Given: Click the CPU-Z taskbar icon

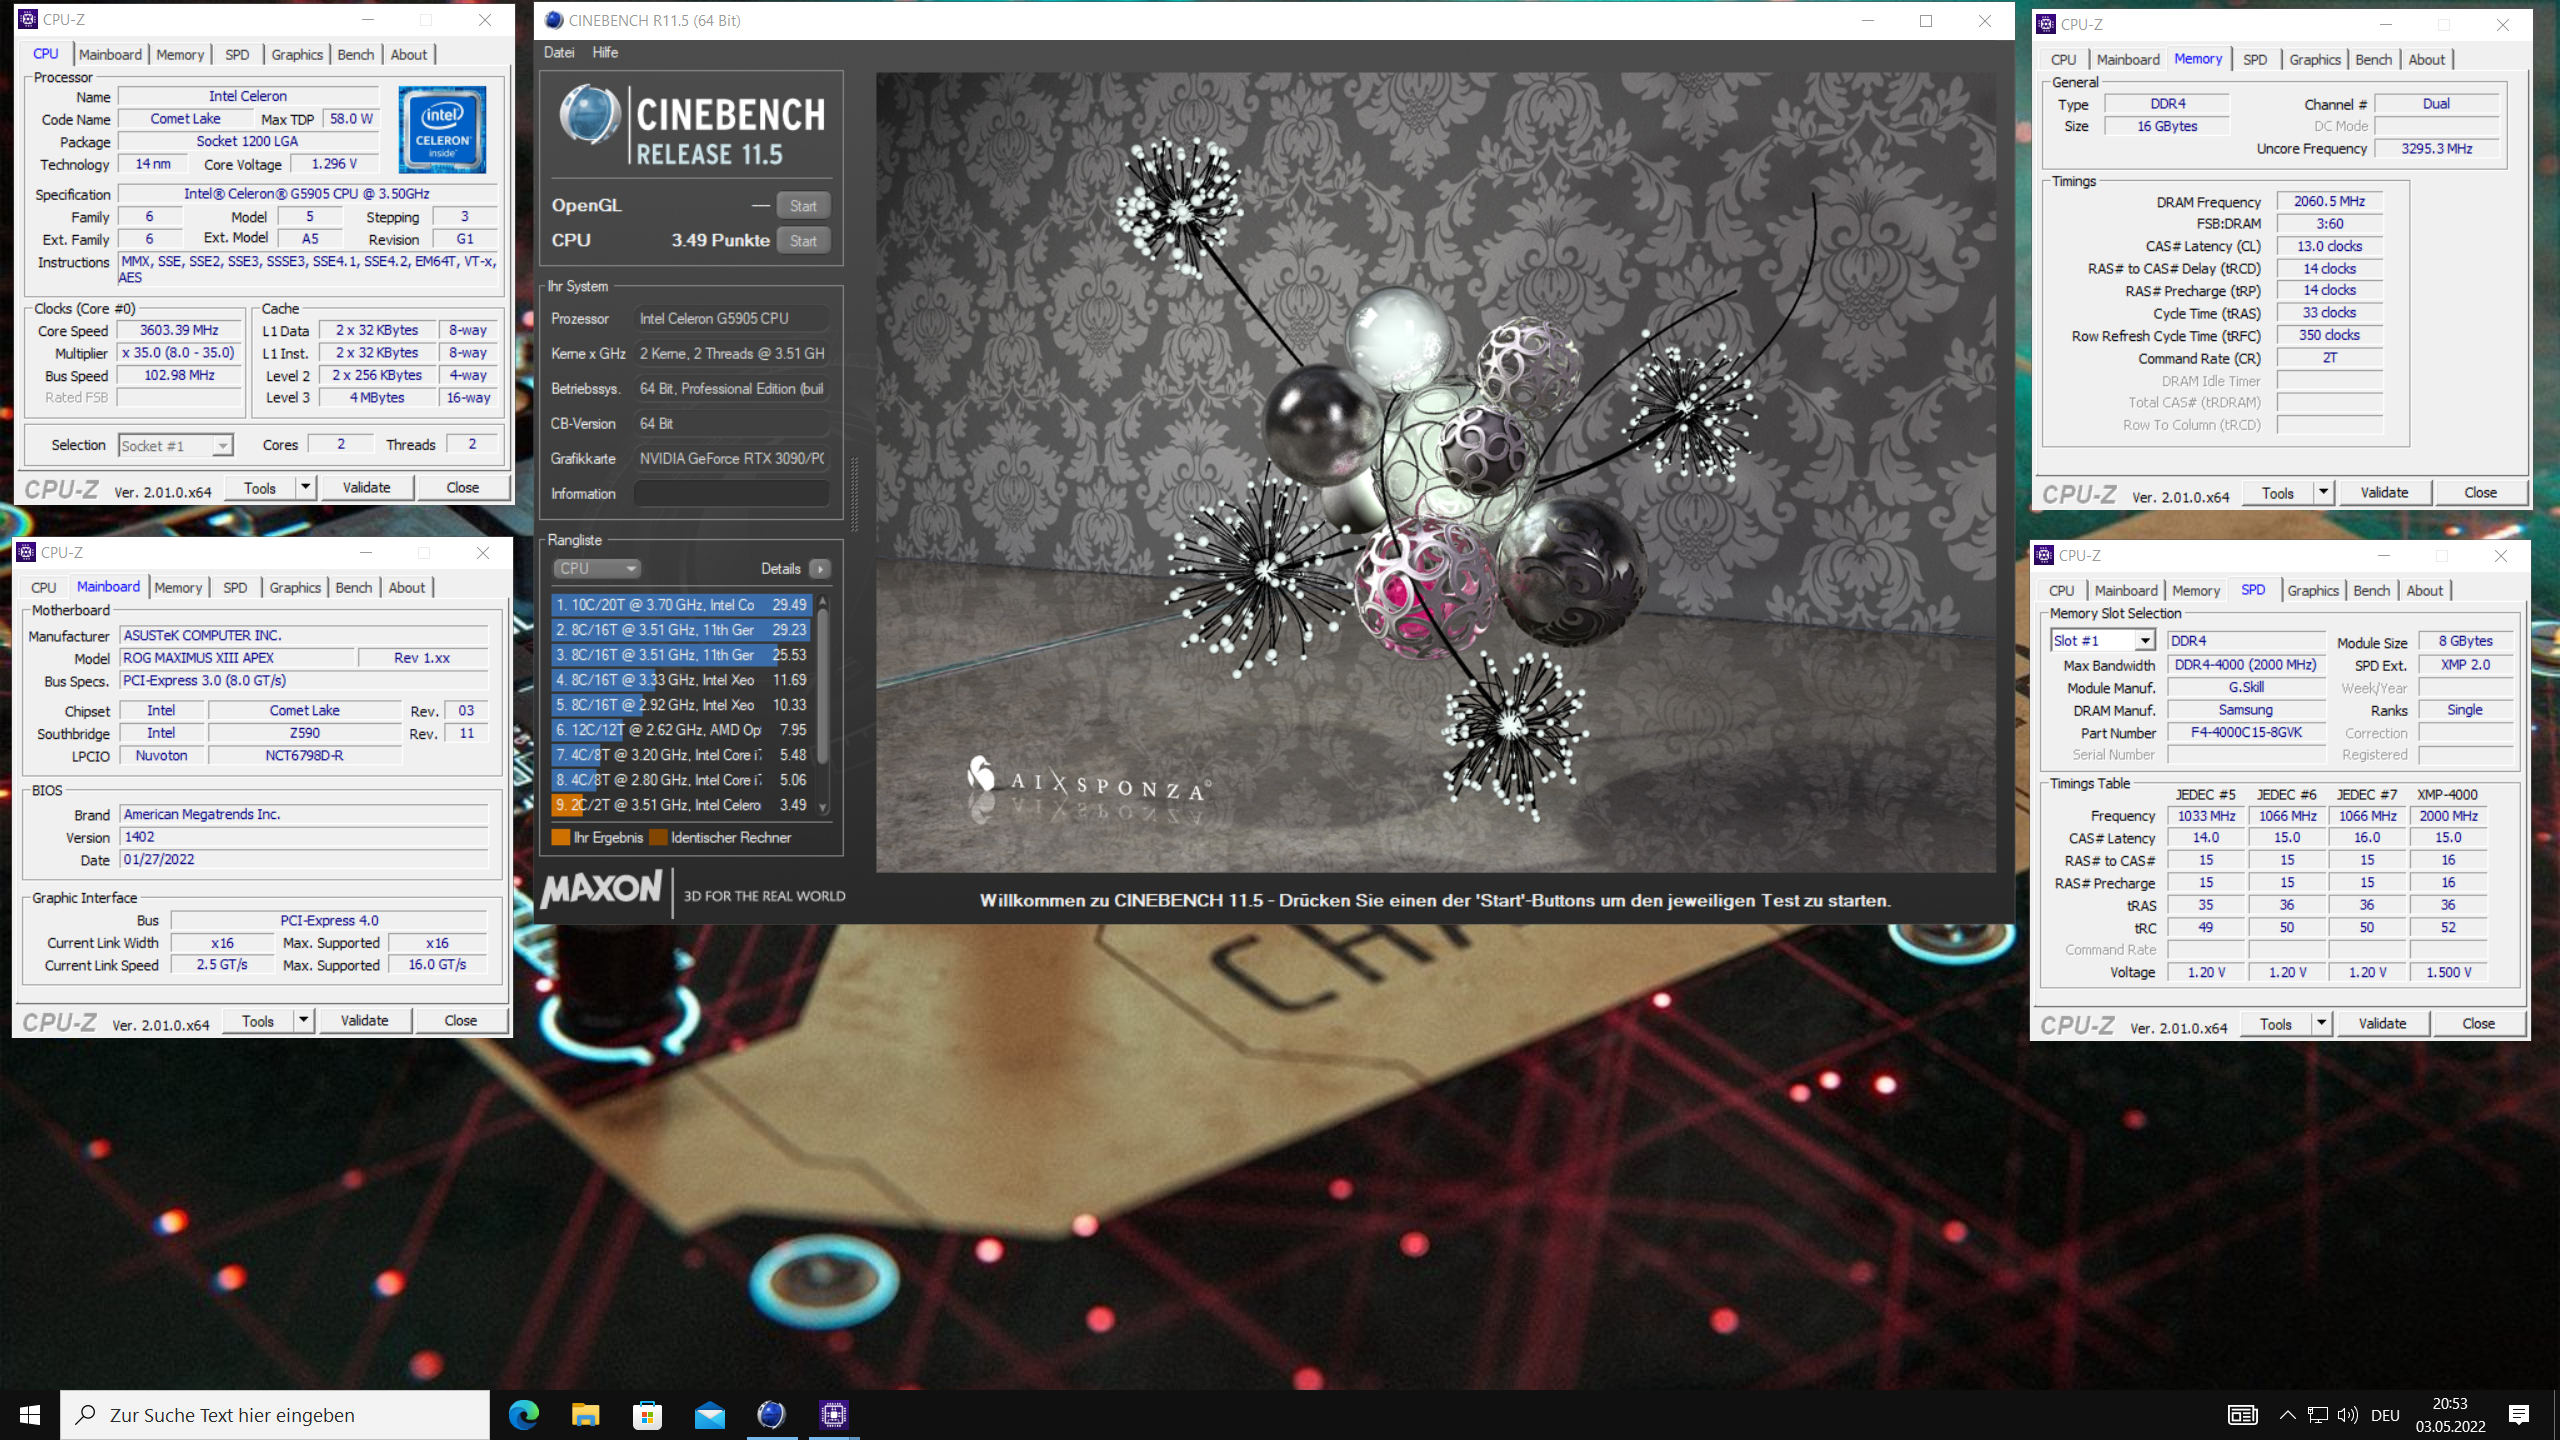Looking at the screenshot, I should point(834,1414).
